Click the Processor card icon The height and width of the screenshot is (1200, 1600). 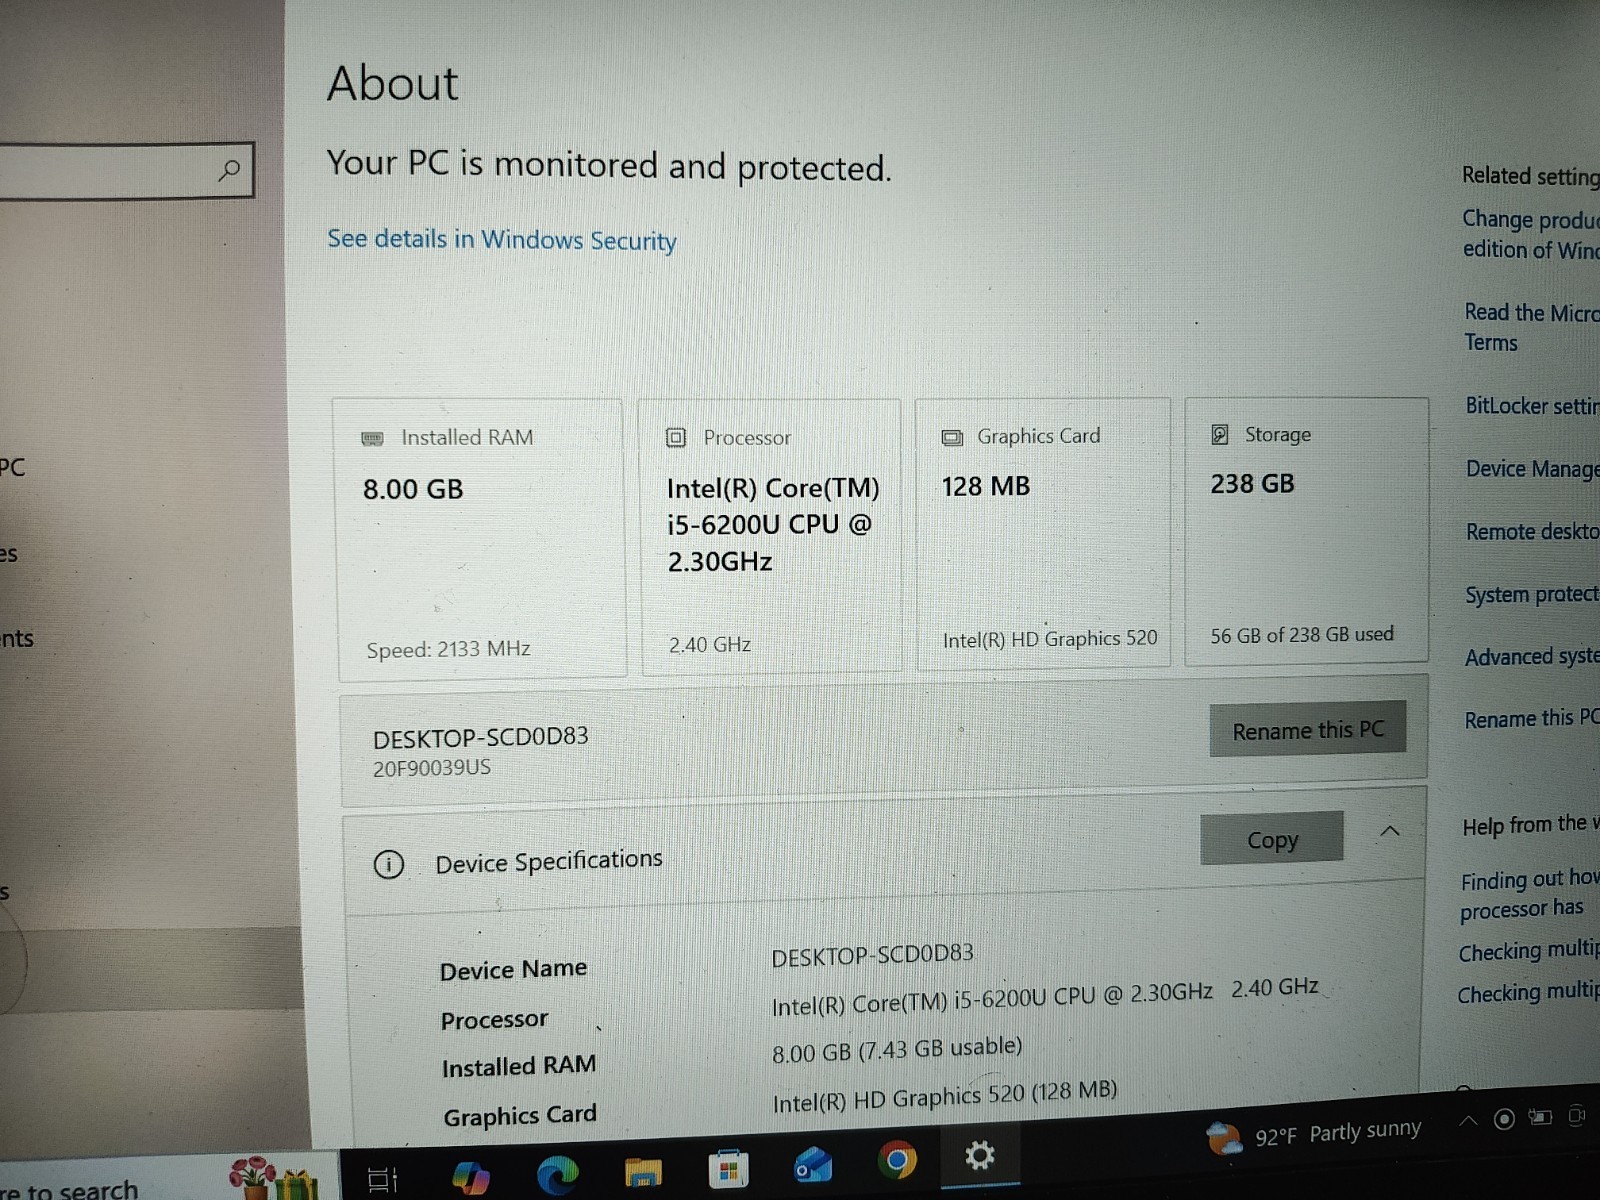tap(676, 438)
